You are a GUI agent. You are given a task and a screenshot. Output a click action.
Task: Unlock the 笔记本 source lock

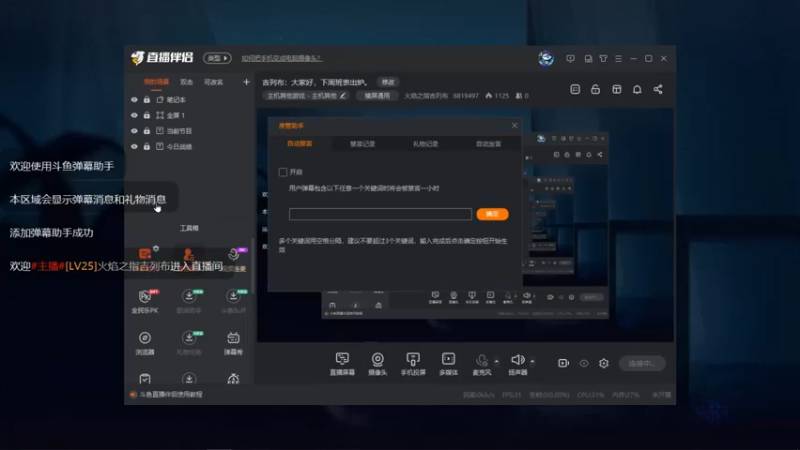[x=147, y=99]
